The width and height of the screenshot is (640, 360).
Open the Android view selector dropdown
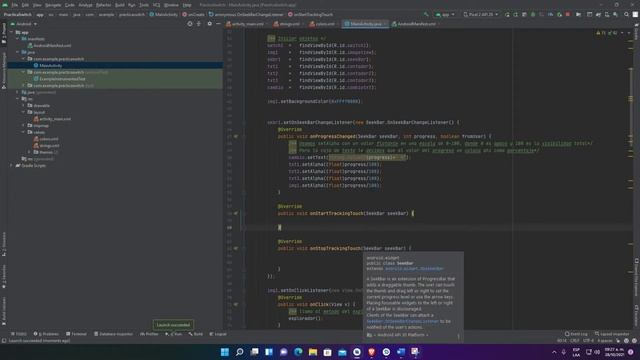point(26,24)
